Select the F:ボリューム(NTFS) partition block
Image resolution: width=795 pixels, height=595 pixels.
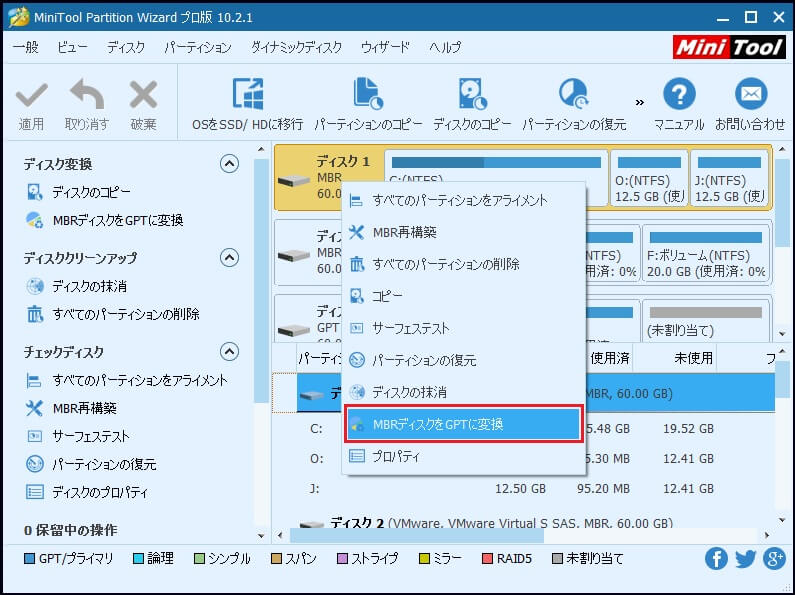coord(706,253)
